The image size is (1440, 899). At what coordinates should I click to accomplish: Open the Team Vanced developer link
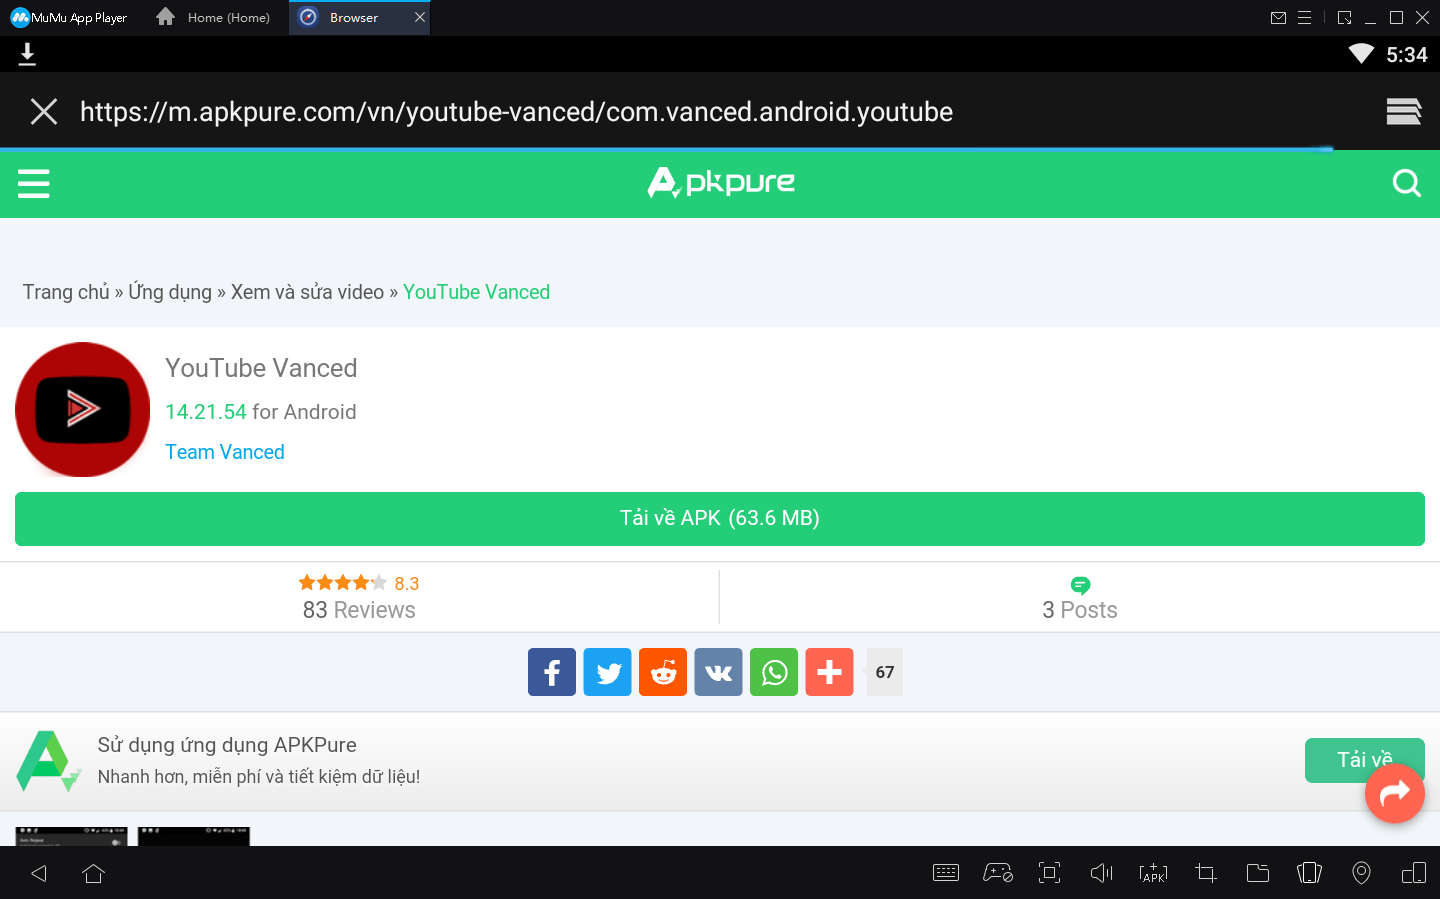[224, 451]
